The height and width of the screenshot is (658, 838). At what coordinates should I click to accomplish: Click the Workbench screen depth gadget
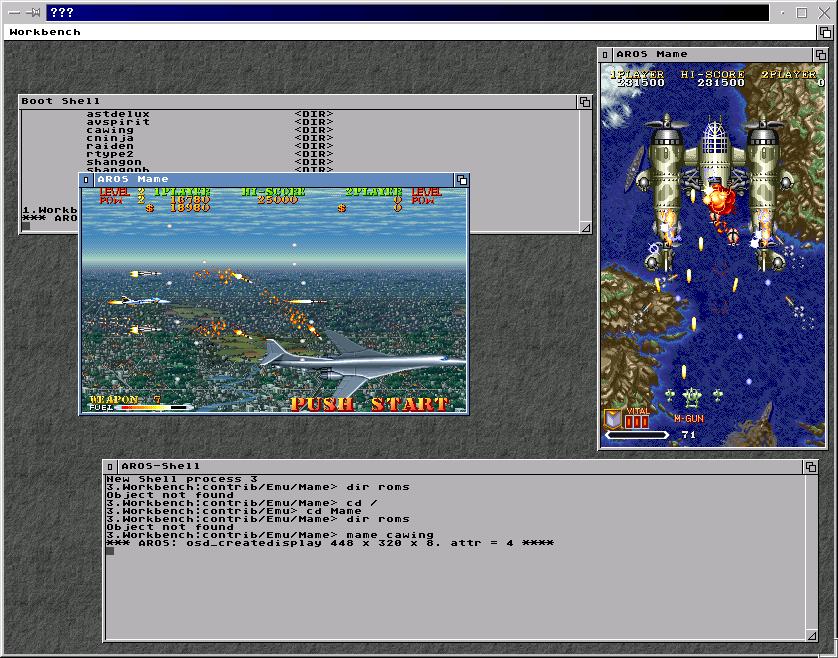click(825, 32)
